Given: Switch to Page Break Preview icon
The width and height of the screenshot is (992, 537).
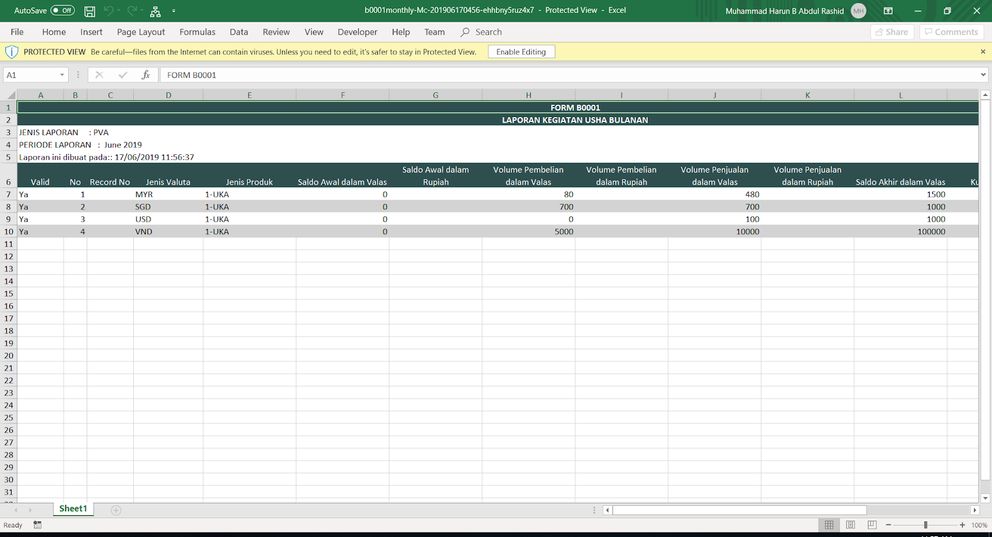Looking at the screenshot, I should [x=872, y=525].
